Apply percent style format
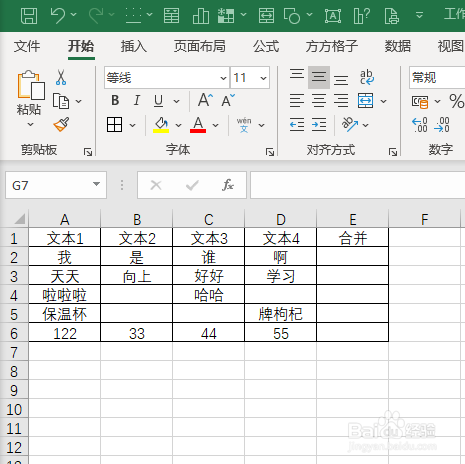The height and width of the screenshot is (464, 465). (x=456, y=101)
